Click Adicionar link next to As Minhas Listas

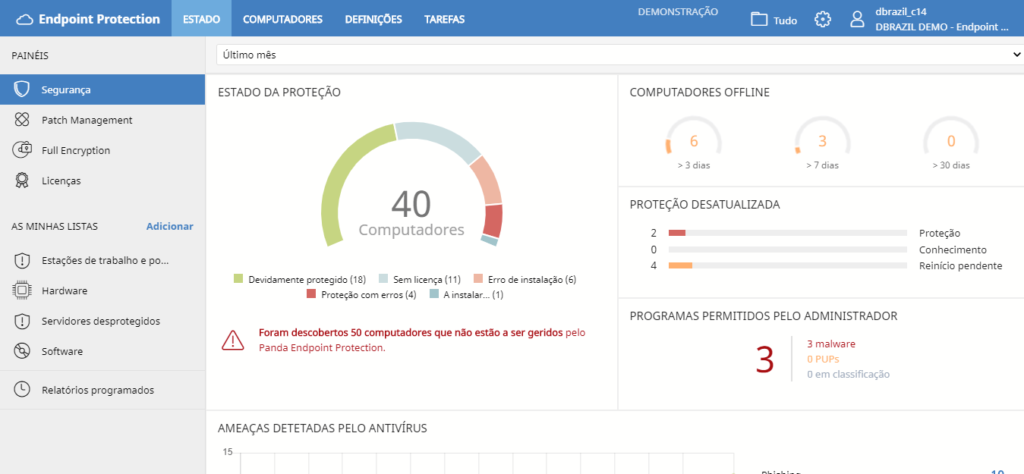pyautogui.click(x=170, y=227)
